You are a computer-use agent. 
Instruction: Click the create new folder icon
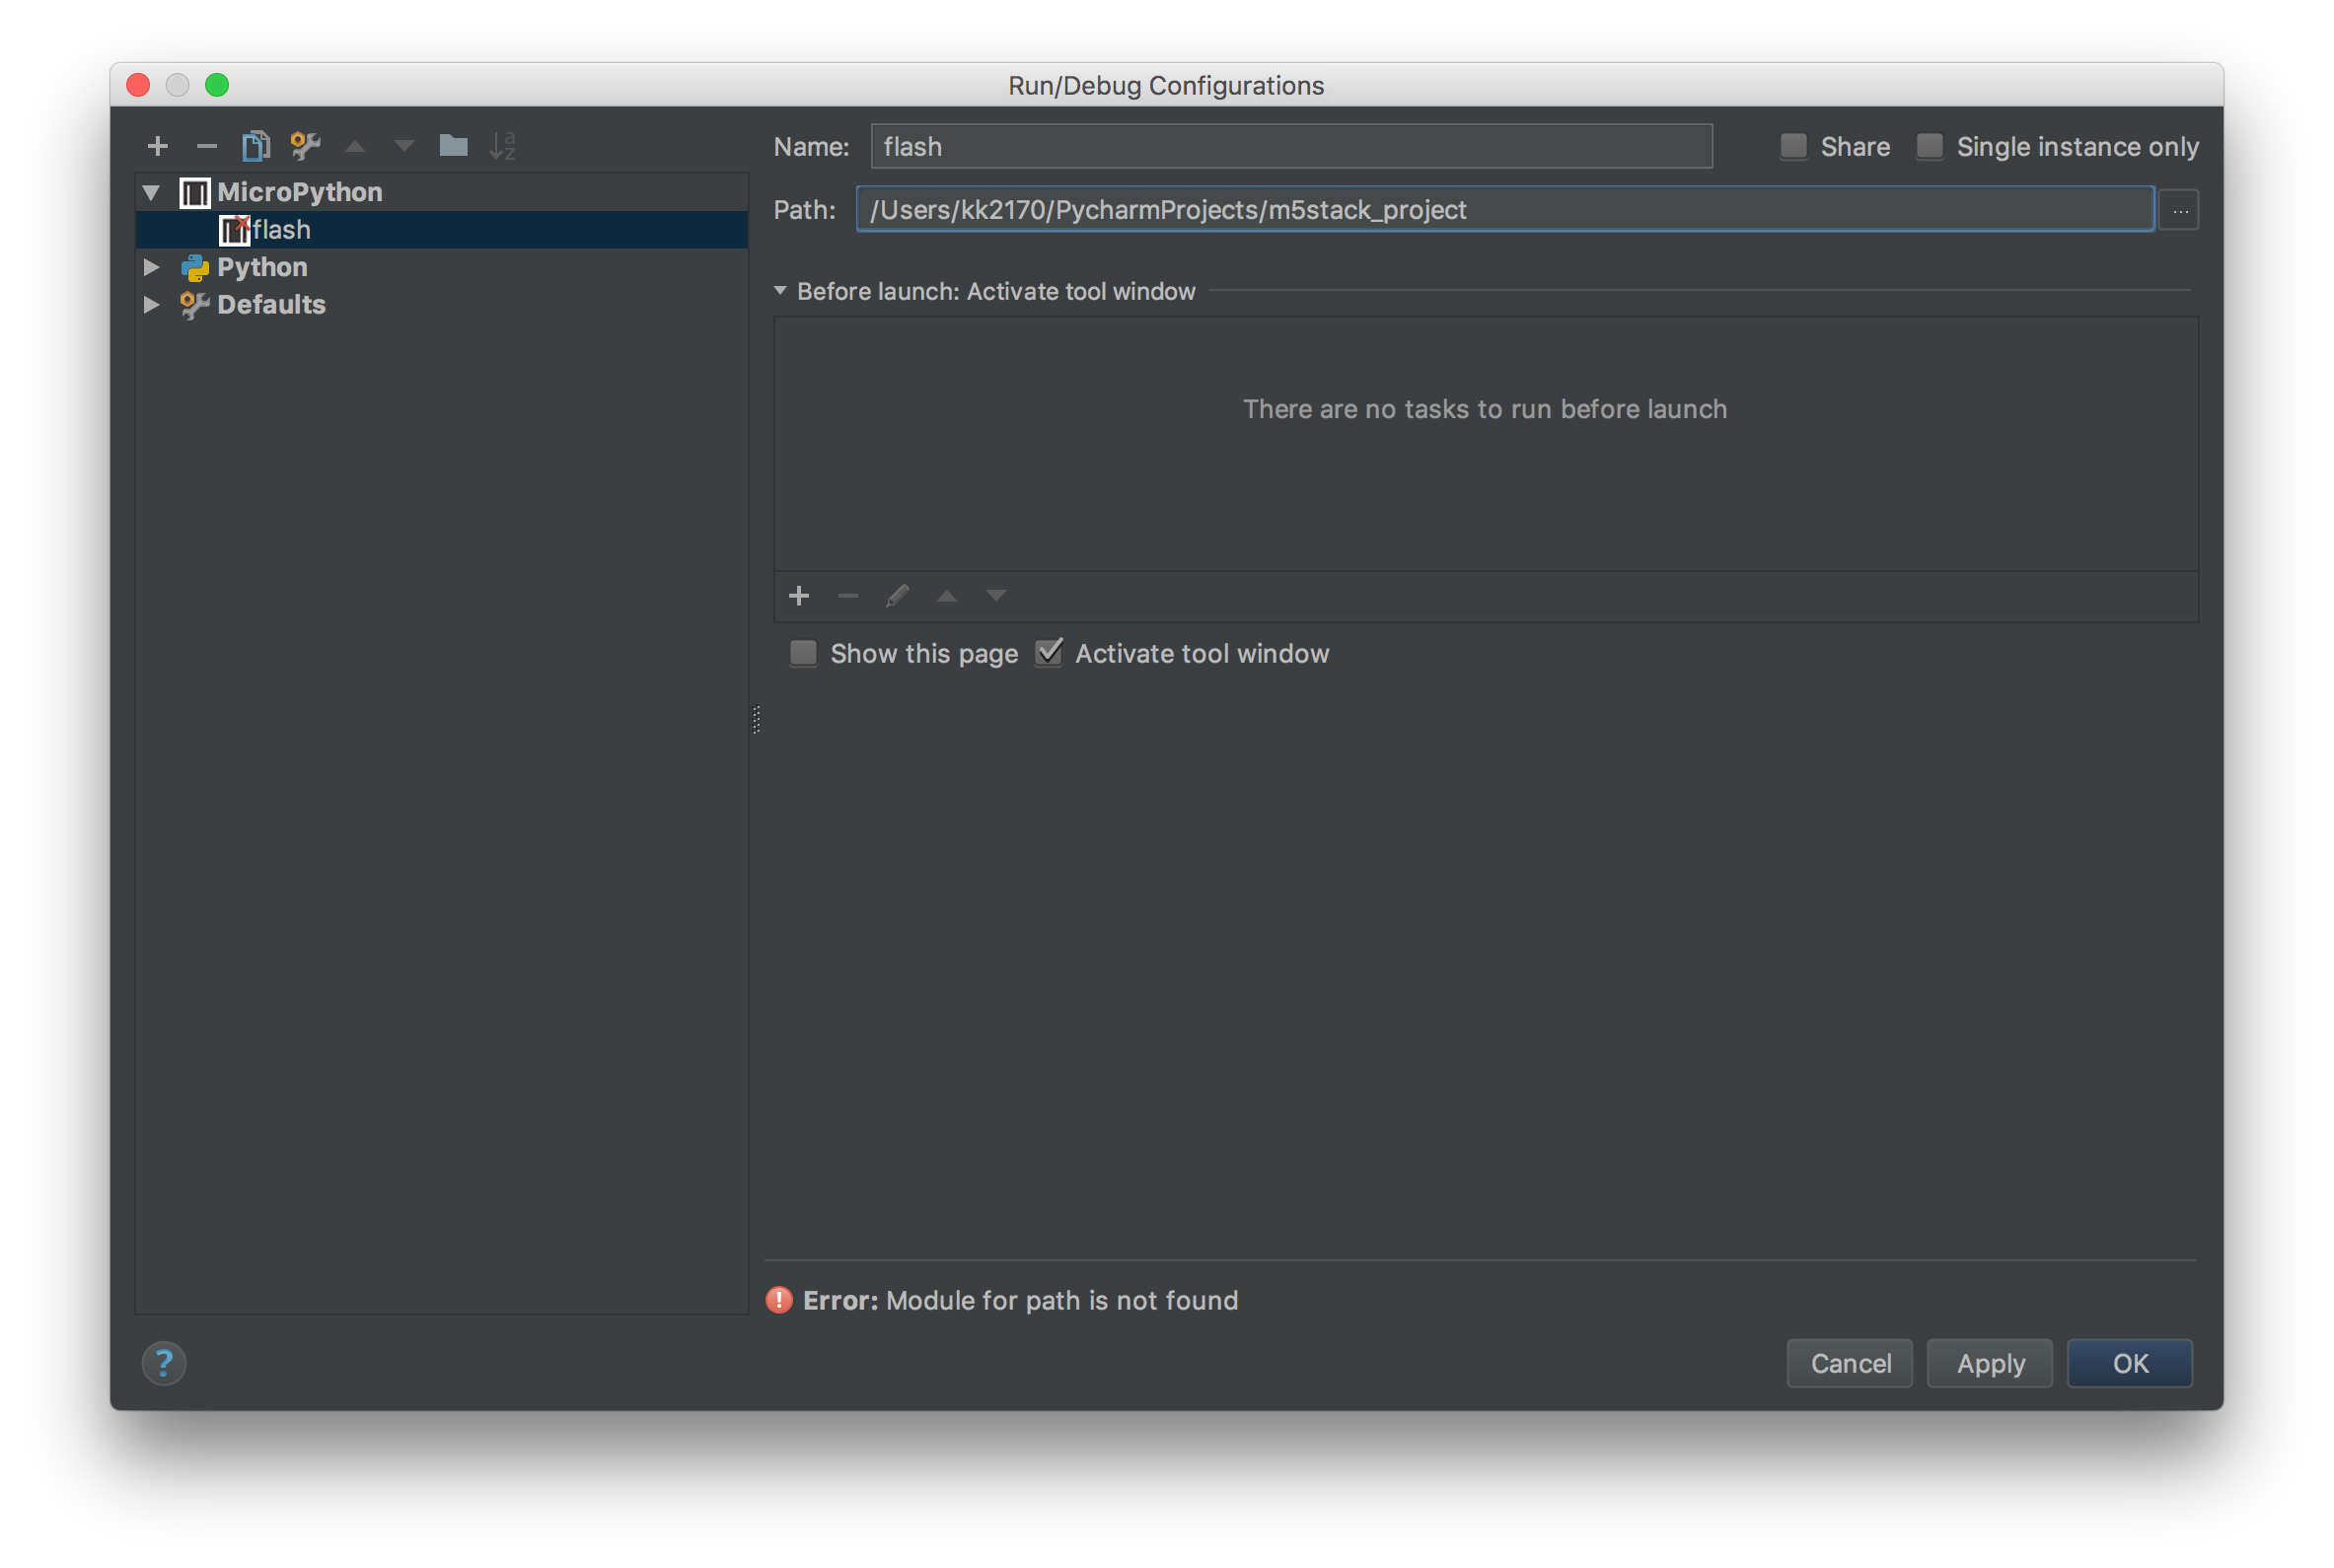pyautogui.click(x=453, y=146)
